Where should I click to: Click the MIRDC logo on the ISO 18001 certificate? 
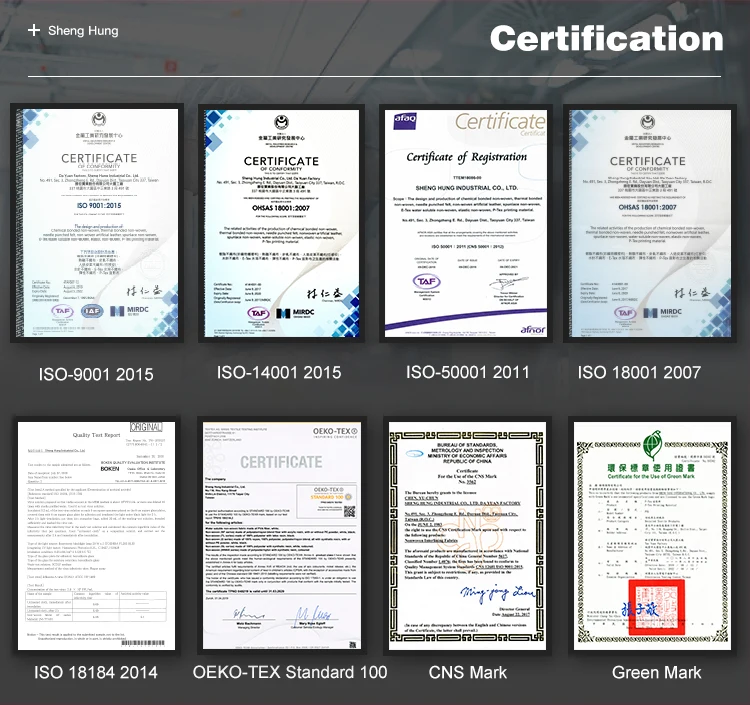coord(662,312)
